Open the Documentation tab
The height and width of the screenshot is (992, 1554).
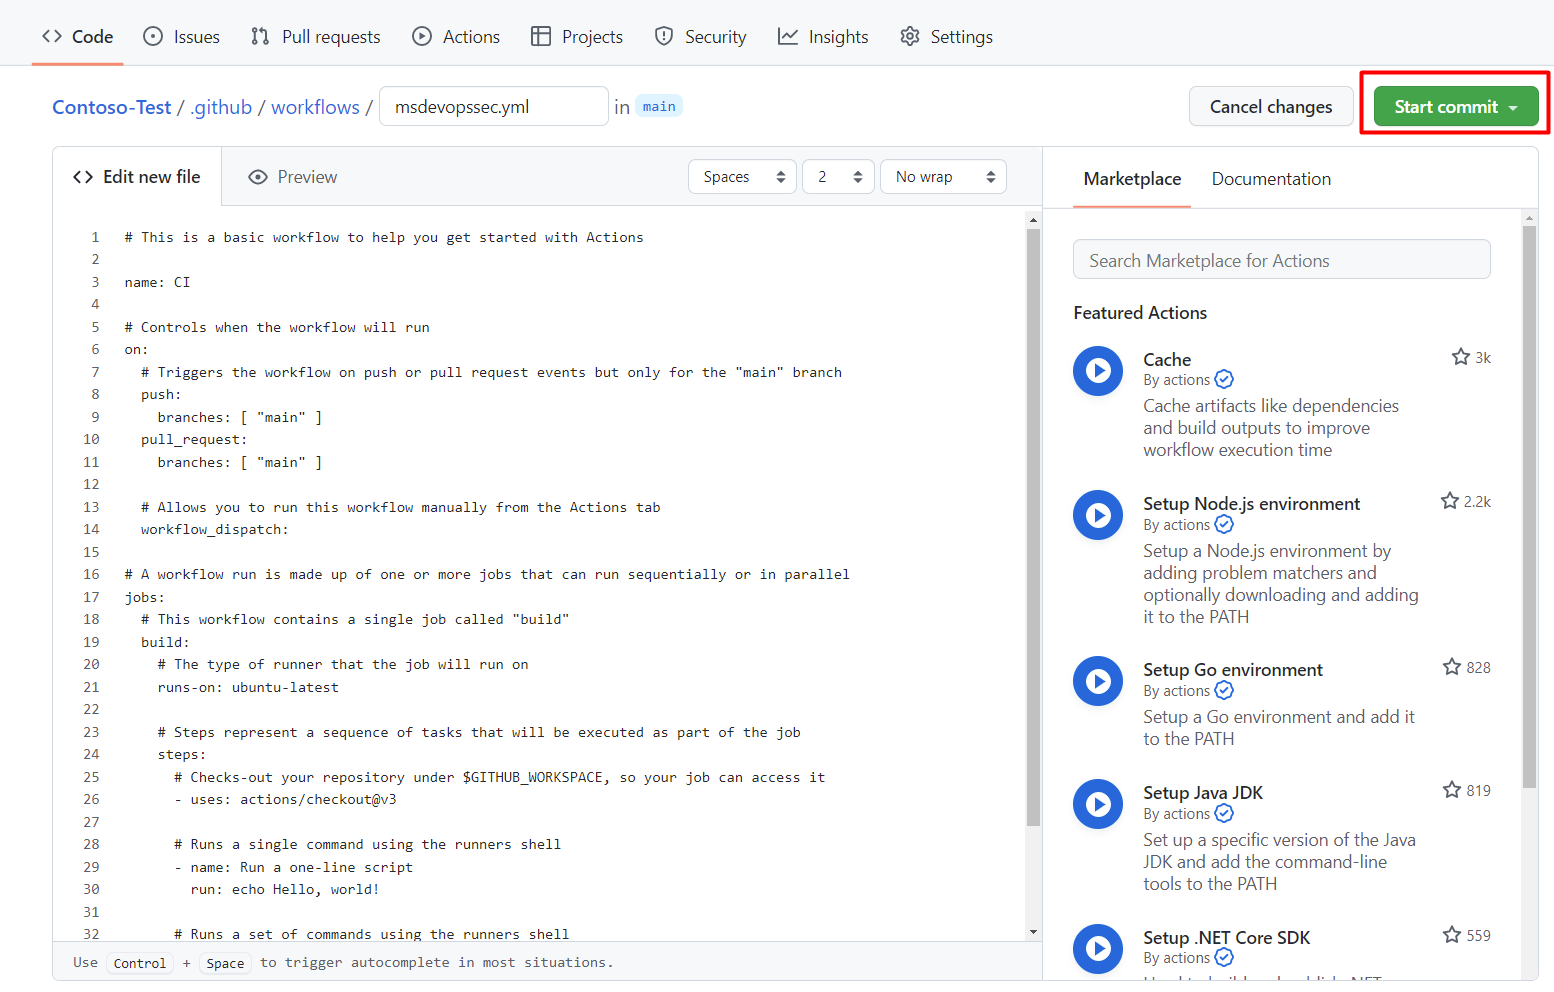click(x=1271, y=178)
